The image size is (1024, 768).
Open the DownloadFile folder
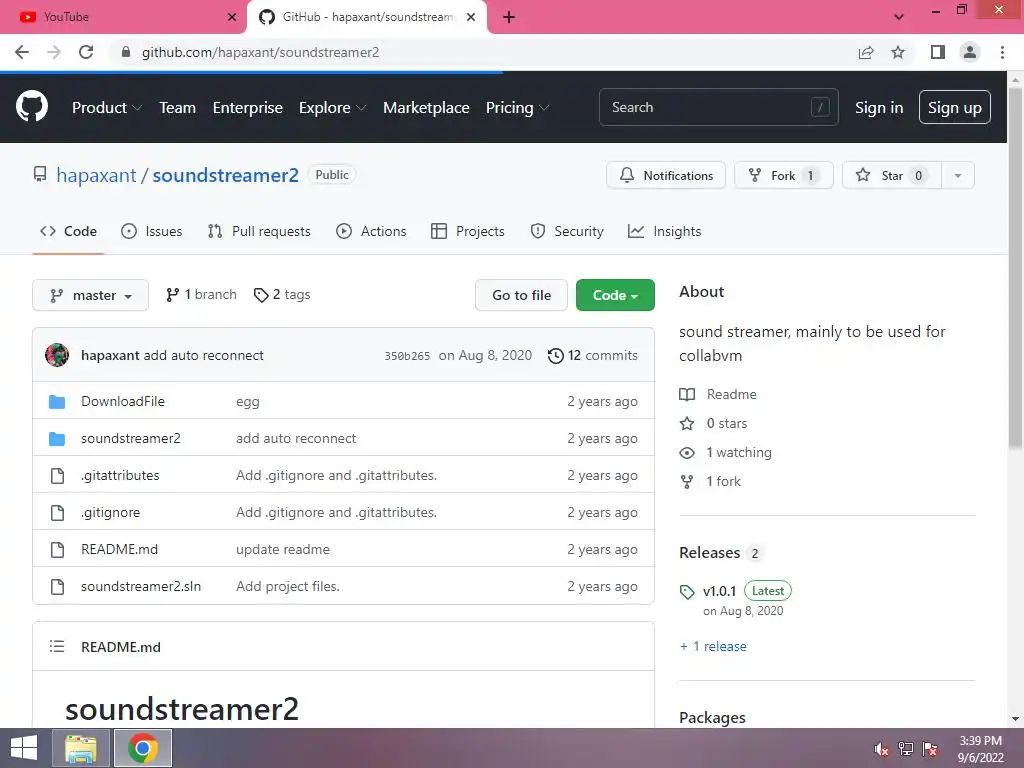point(122,402)
